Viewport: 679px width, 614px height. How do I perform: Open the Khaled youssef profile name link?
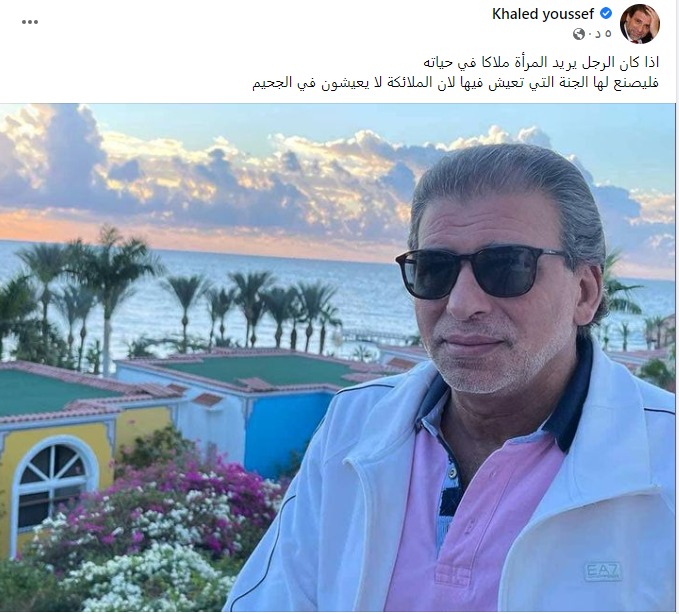[x=543, y=14]
